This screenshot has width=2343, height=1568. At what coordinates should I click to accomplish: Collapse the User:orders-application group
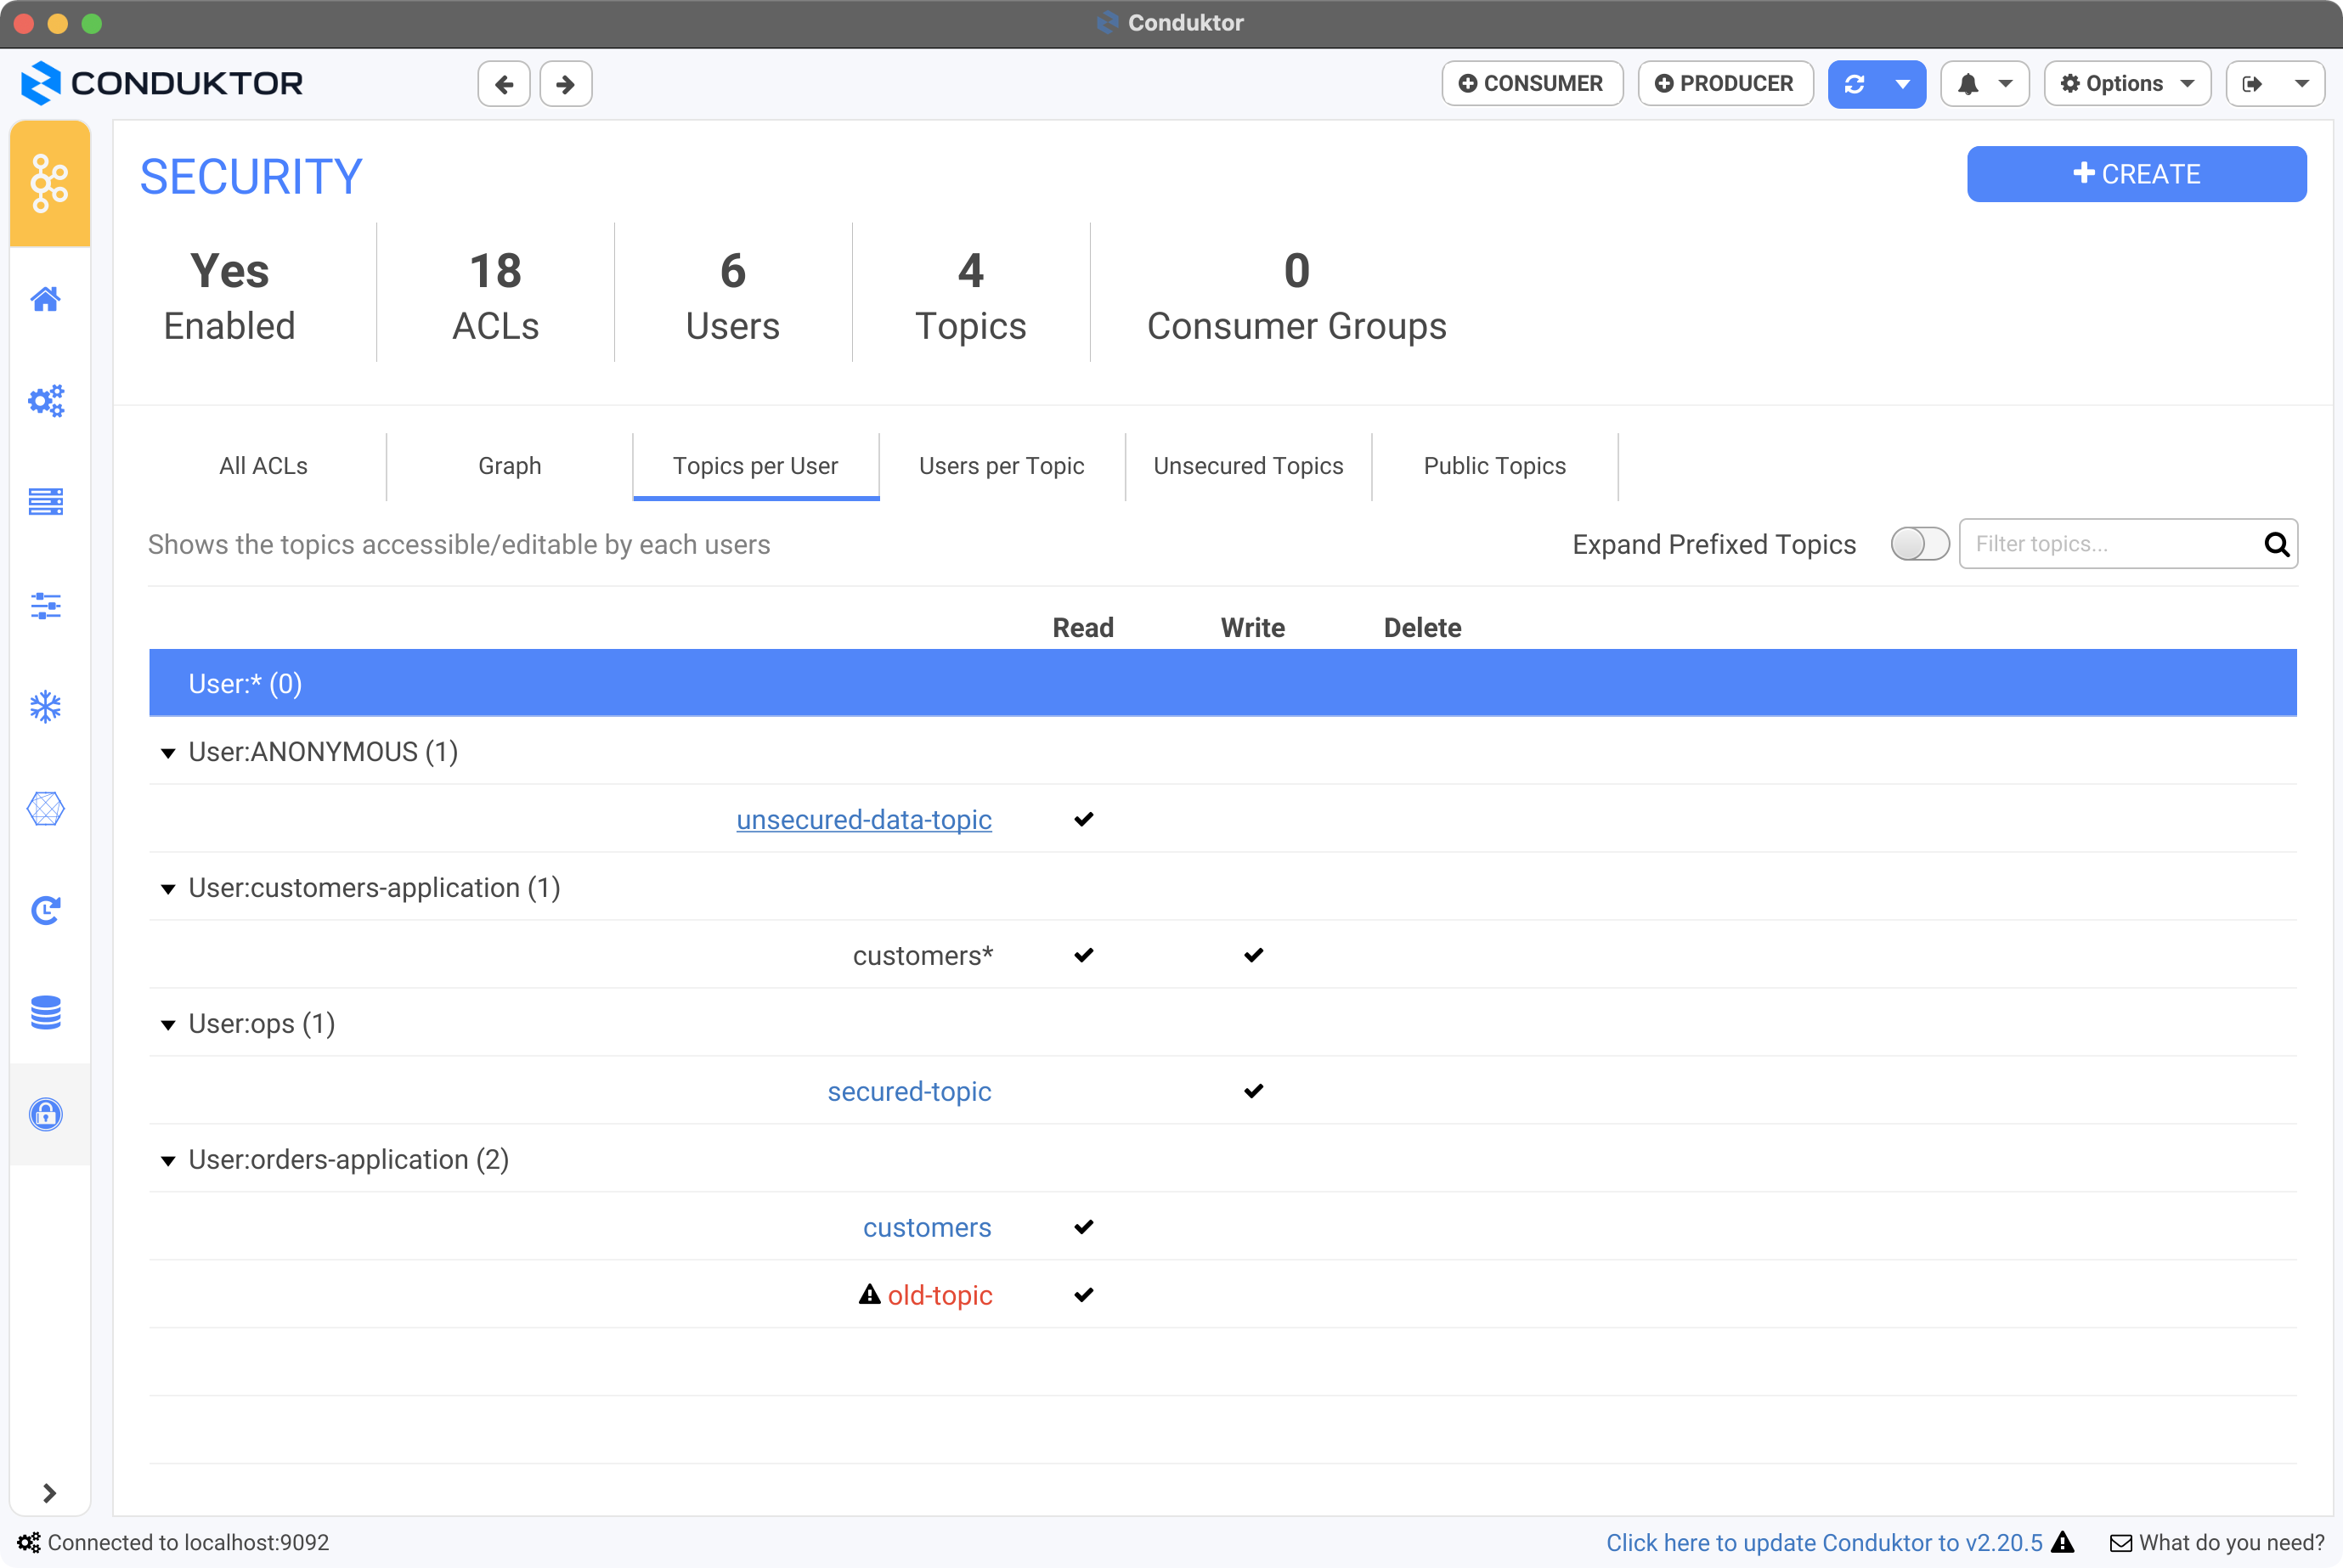click(168, 1161)
